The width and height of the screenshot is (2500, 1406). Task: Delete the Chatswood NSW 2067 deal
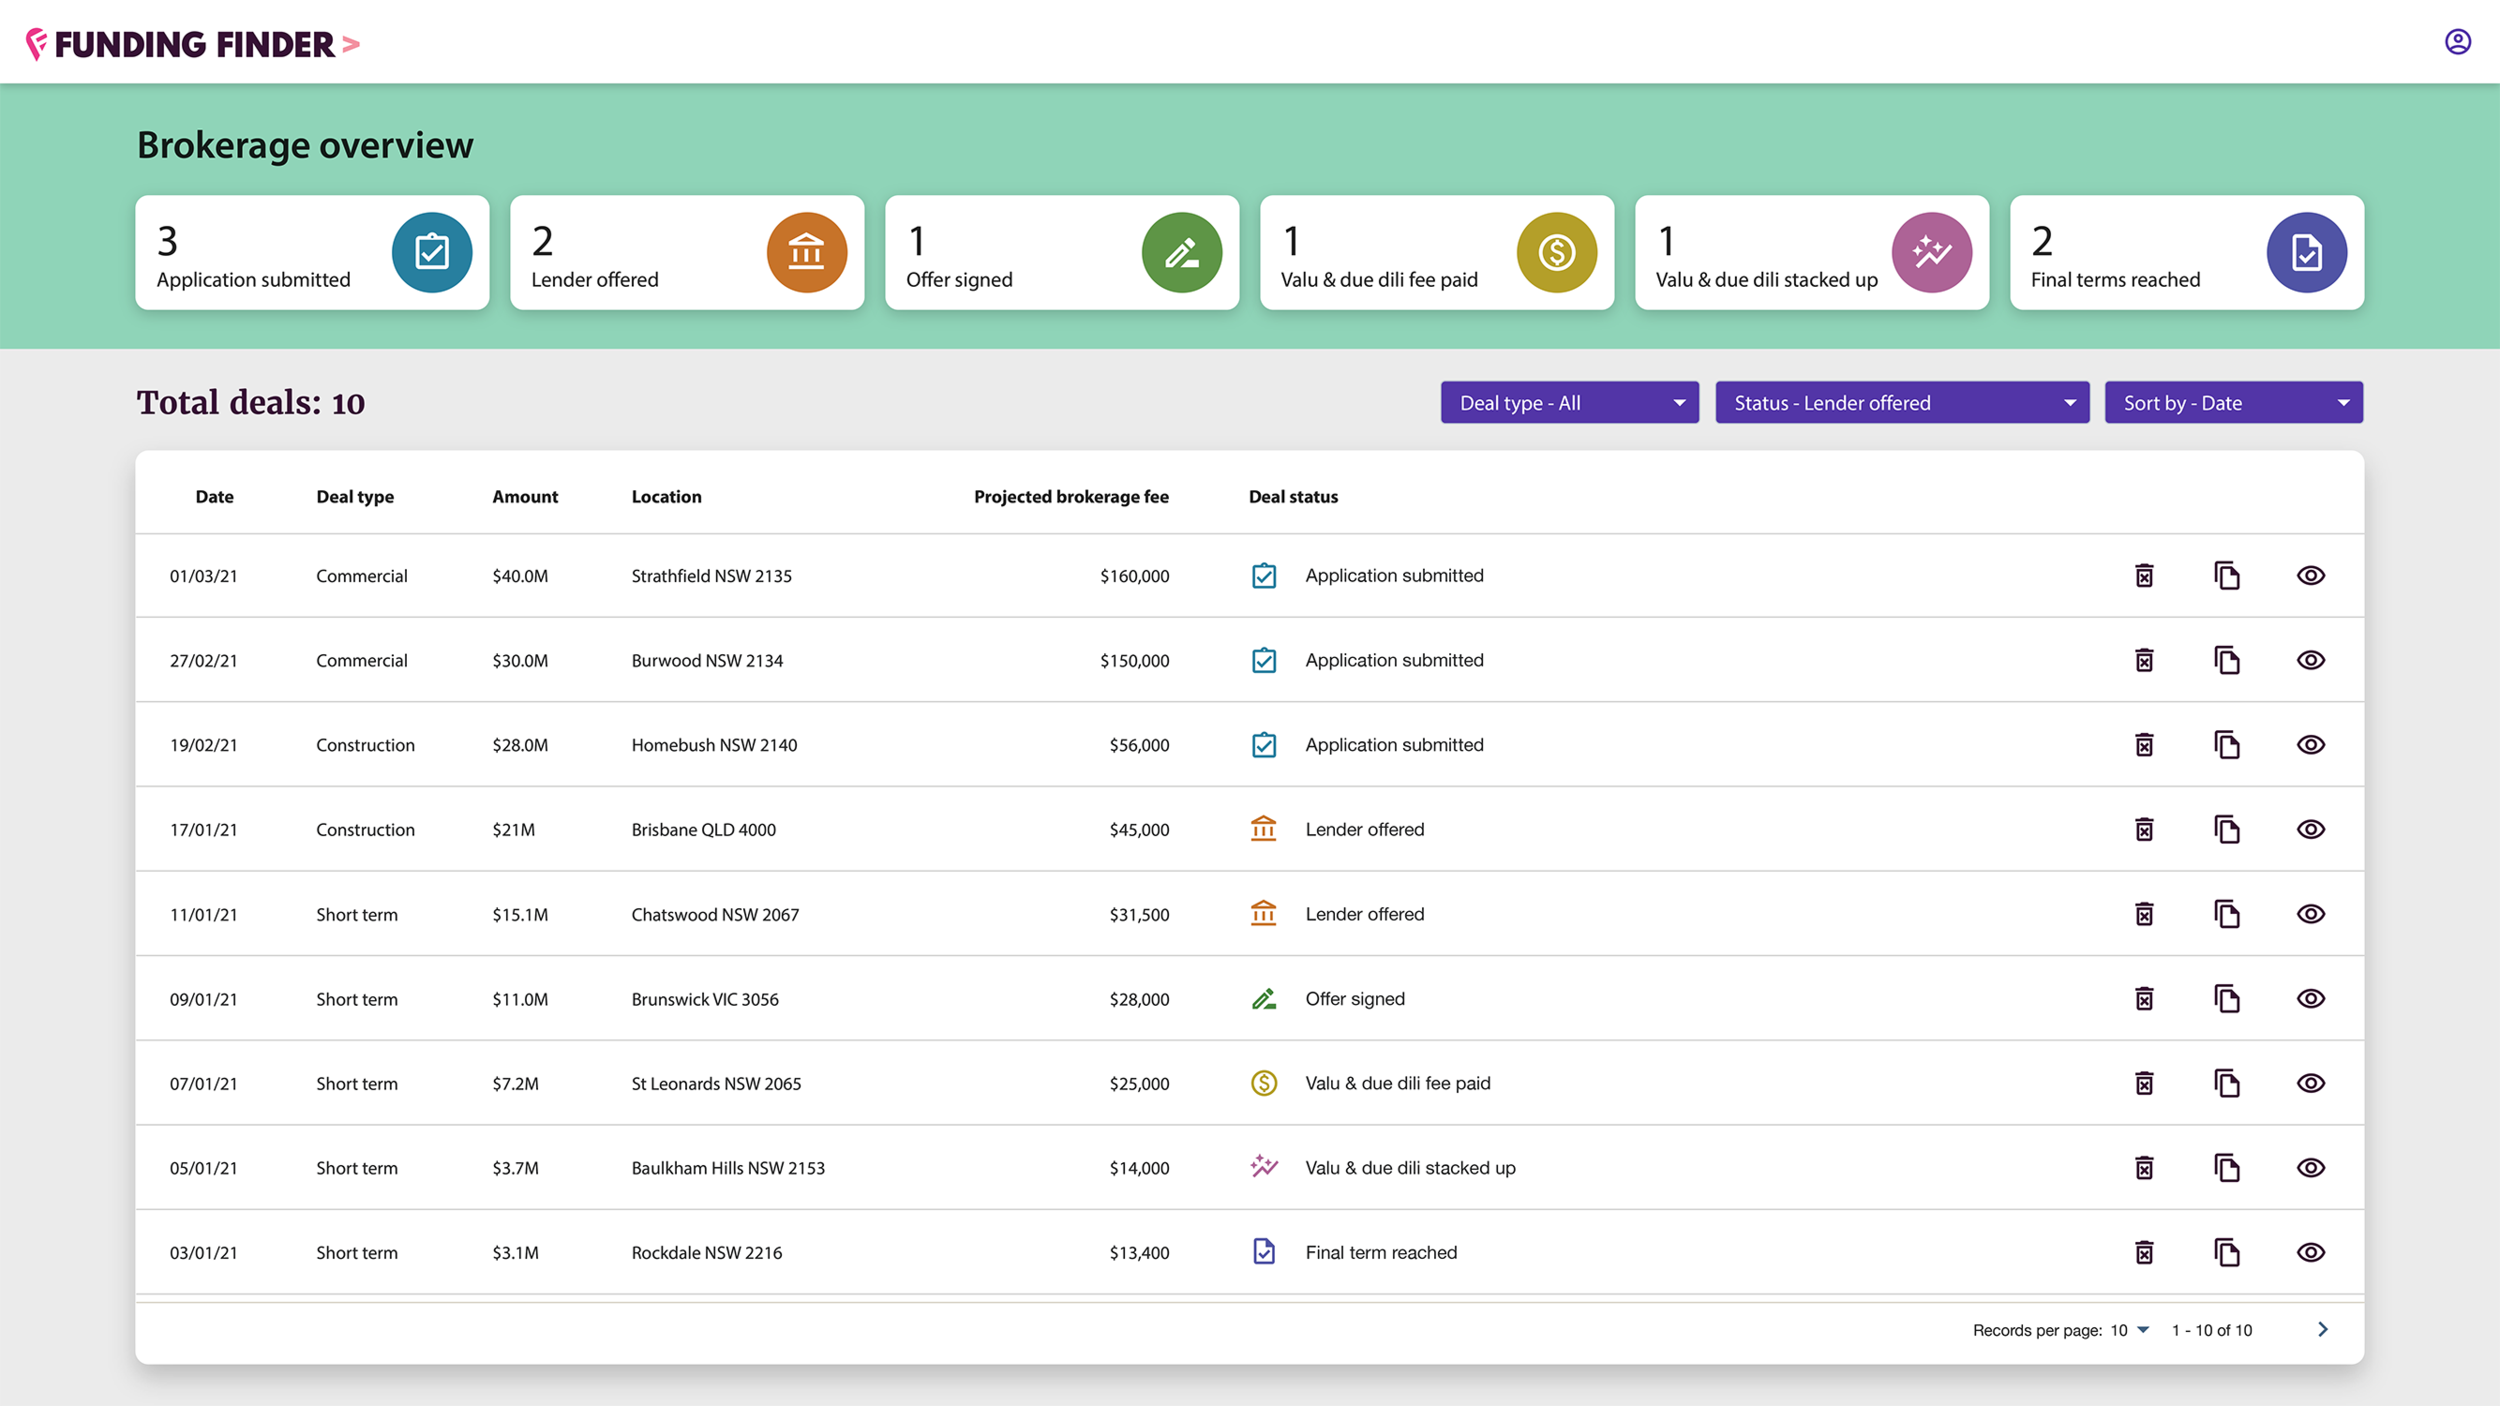pos(2144,914)
